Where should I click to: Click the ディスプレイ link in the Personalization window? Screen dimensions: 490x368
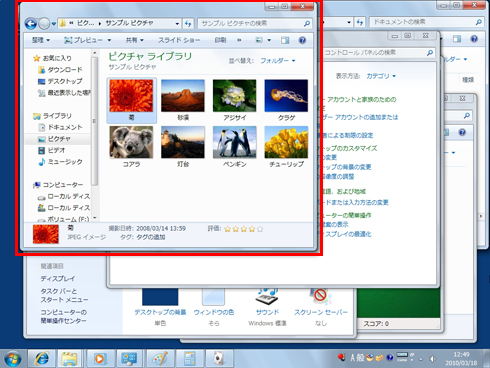click(58, 279)
